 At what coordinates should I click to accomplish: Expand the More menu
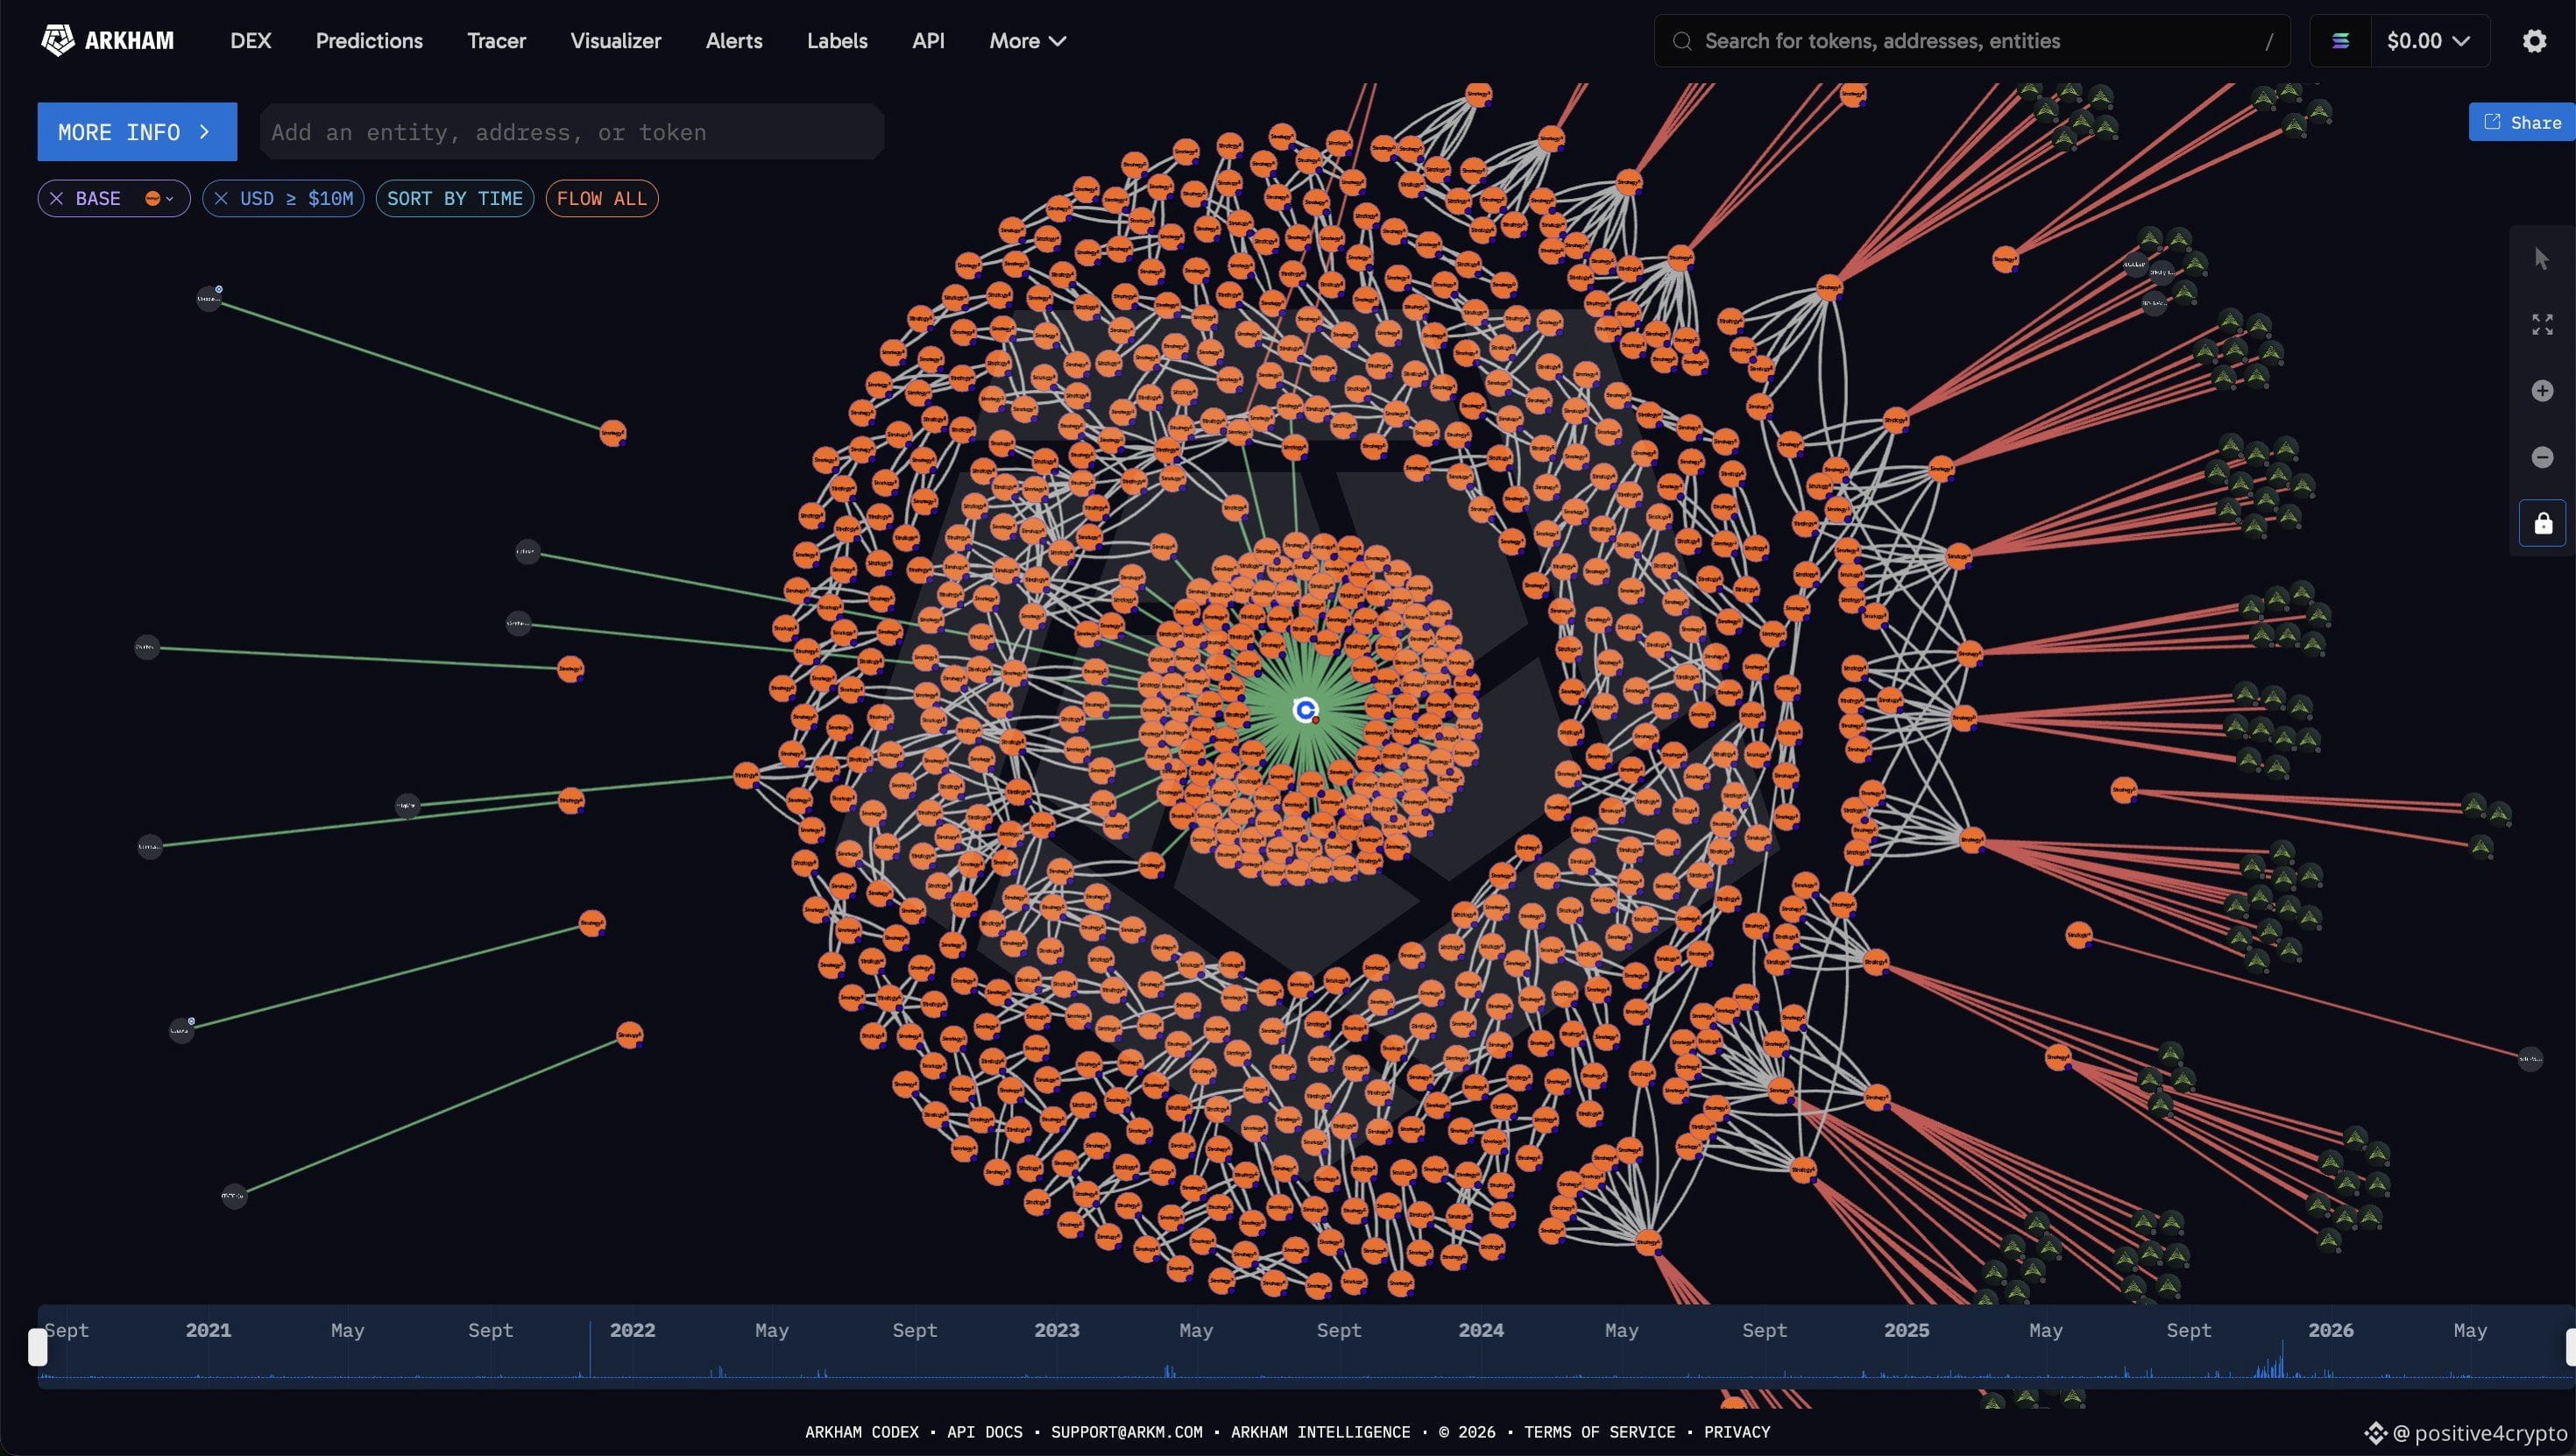point(1027,41)
